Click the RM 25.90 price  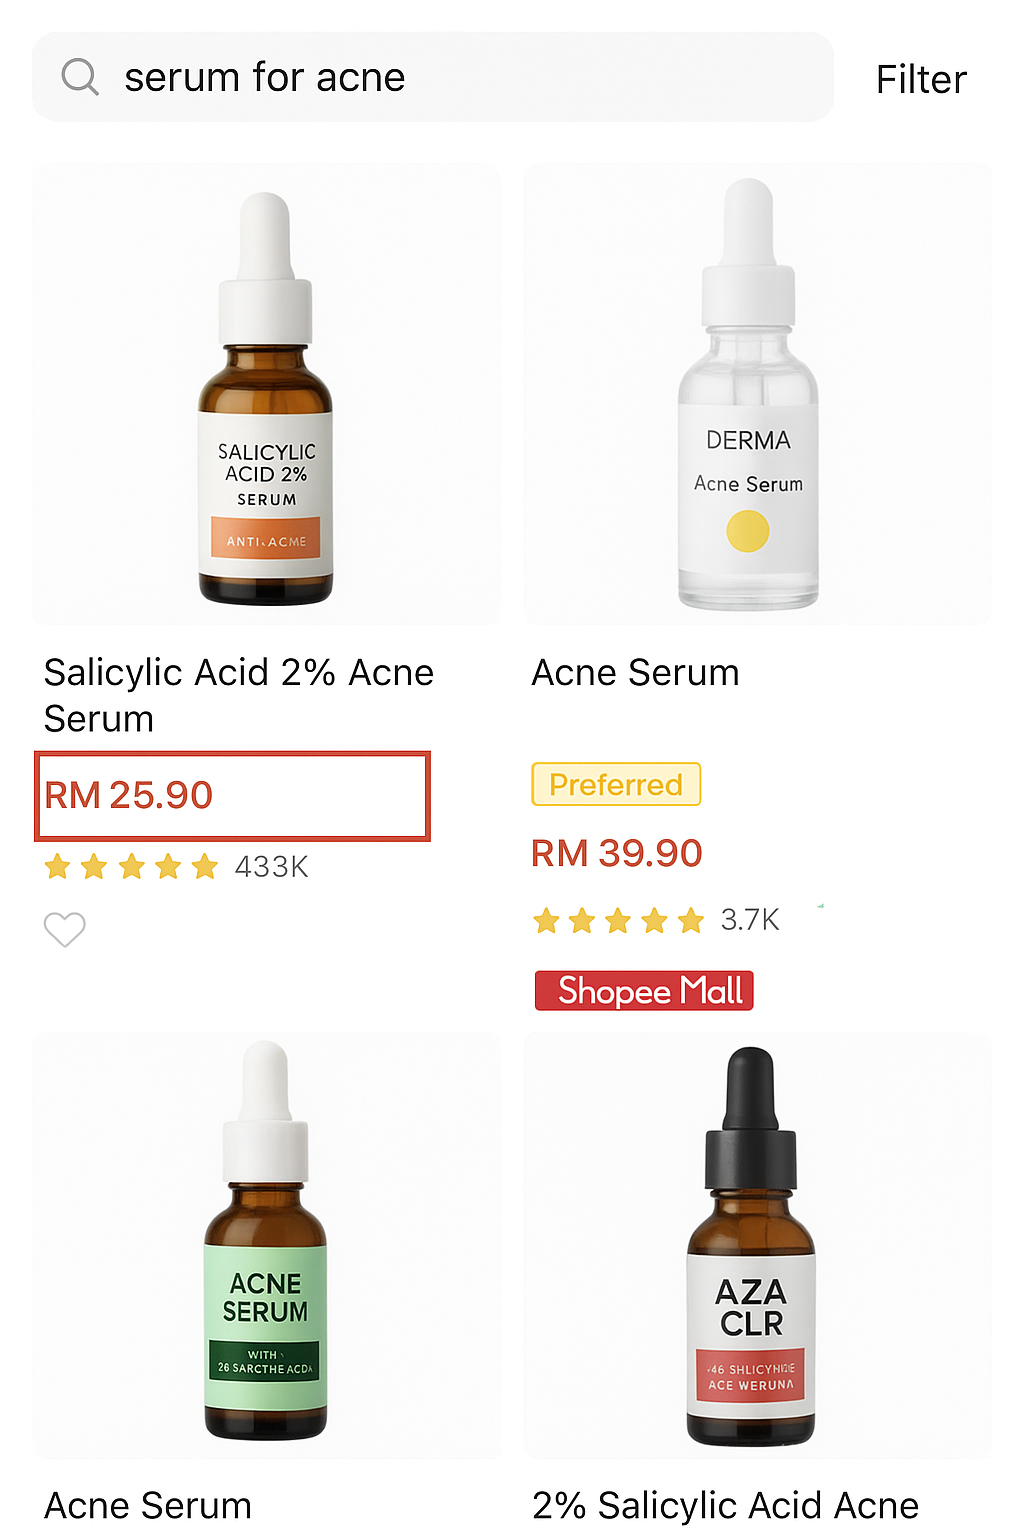click(x=129, y=796)
